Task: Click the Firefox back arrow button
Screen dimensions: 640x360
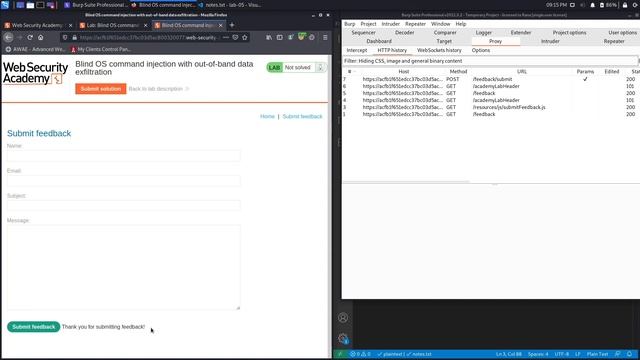Action: point(9,37)
